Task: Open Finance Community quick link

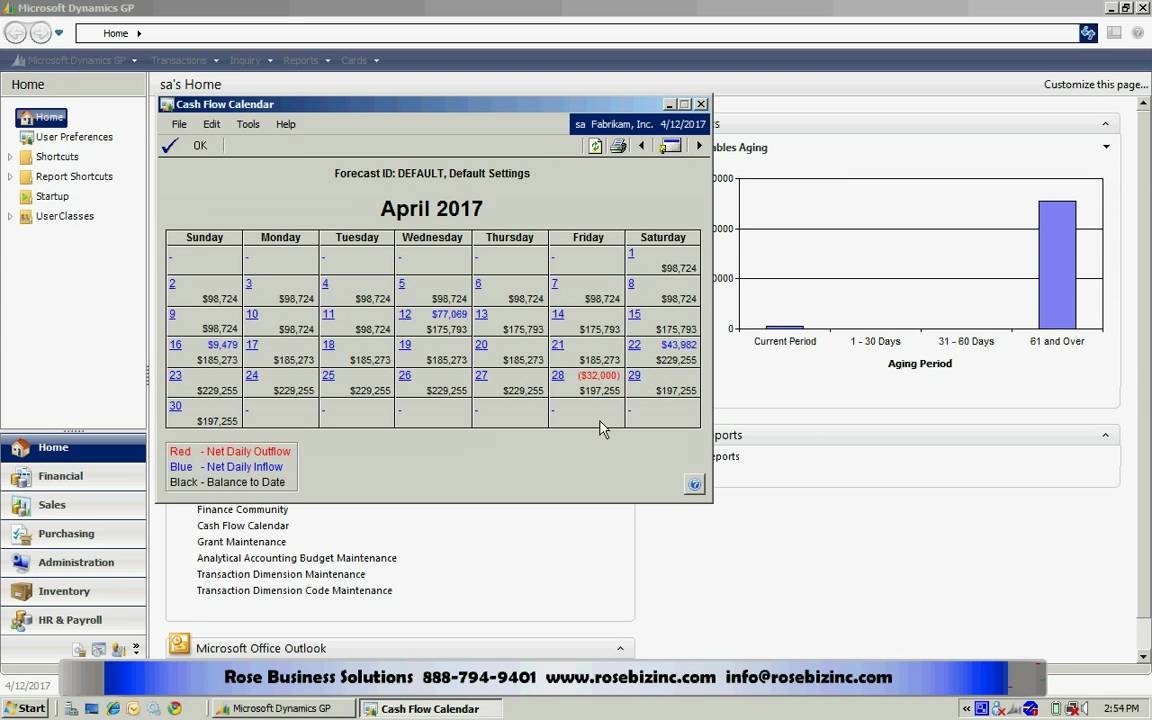Action: coord(242,509)
